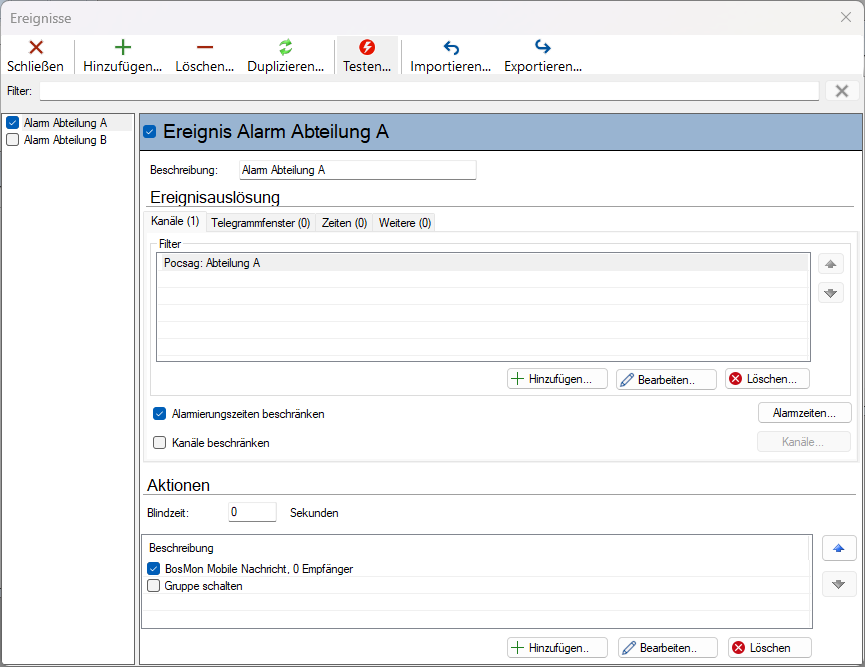The width and height of the screenshot is (865, 667).
Task: Move channel filter up with arrow
Action: [x=831, y=264]
